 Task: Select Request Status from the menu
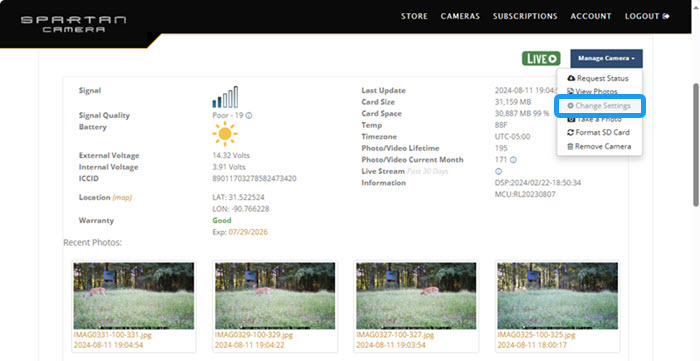click(599, 78)
